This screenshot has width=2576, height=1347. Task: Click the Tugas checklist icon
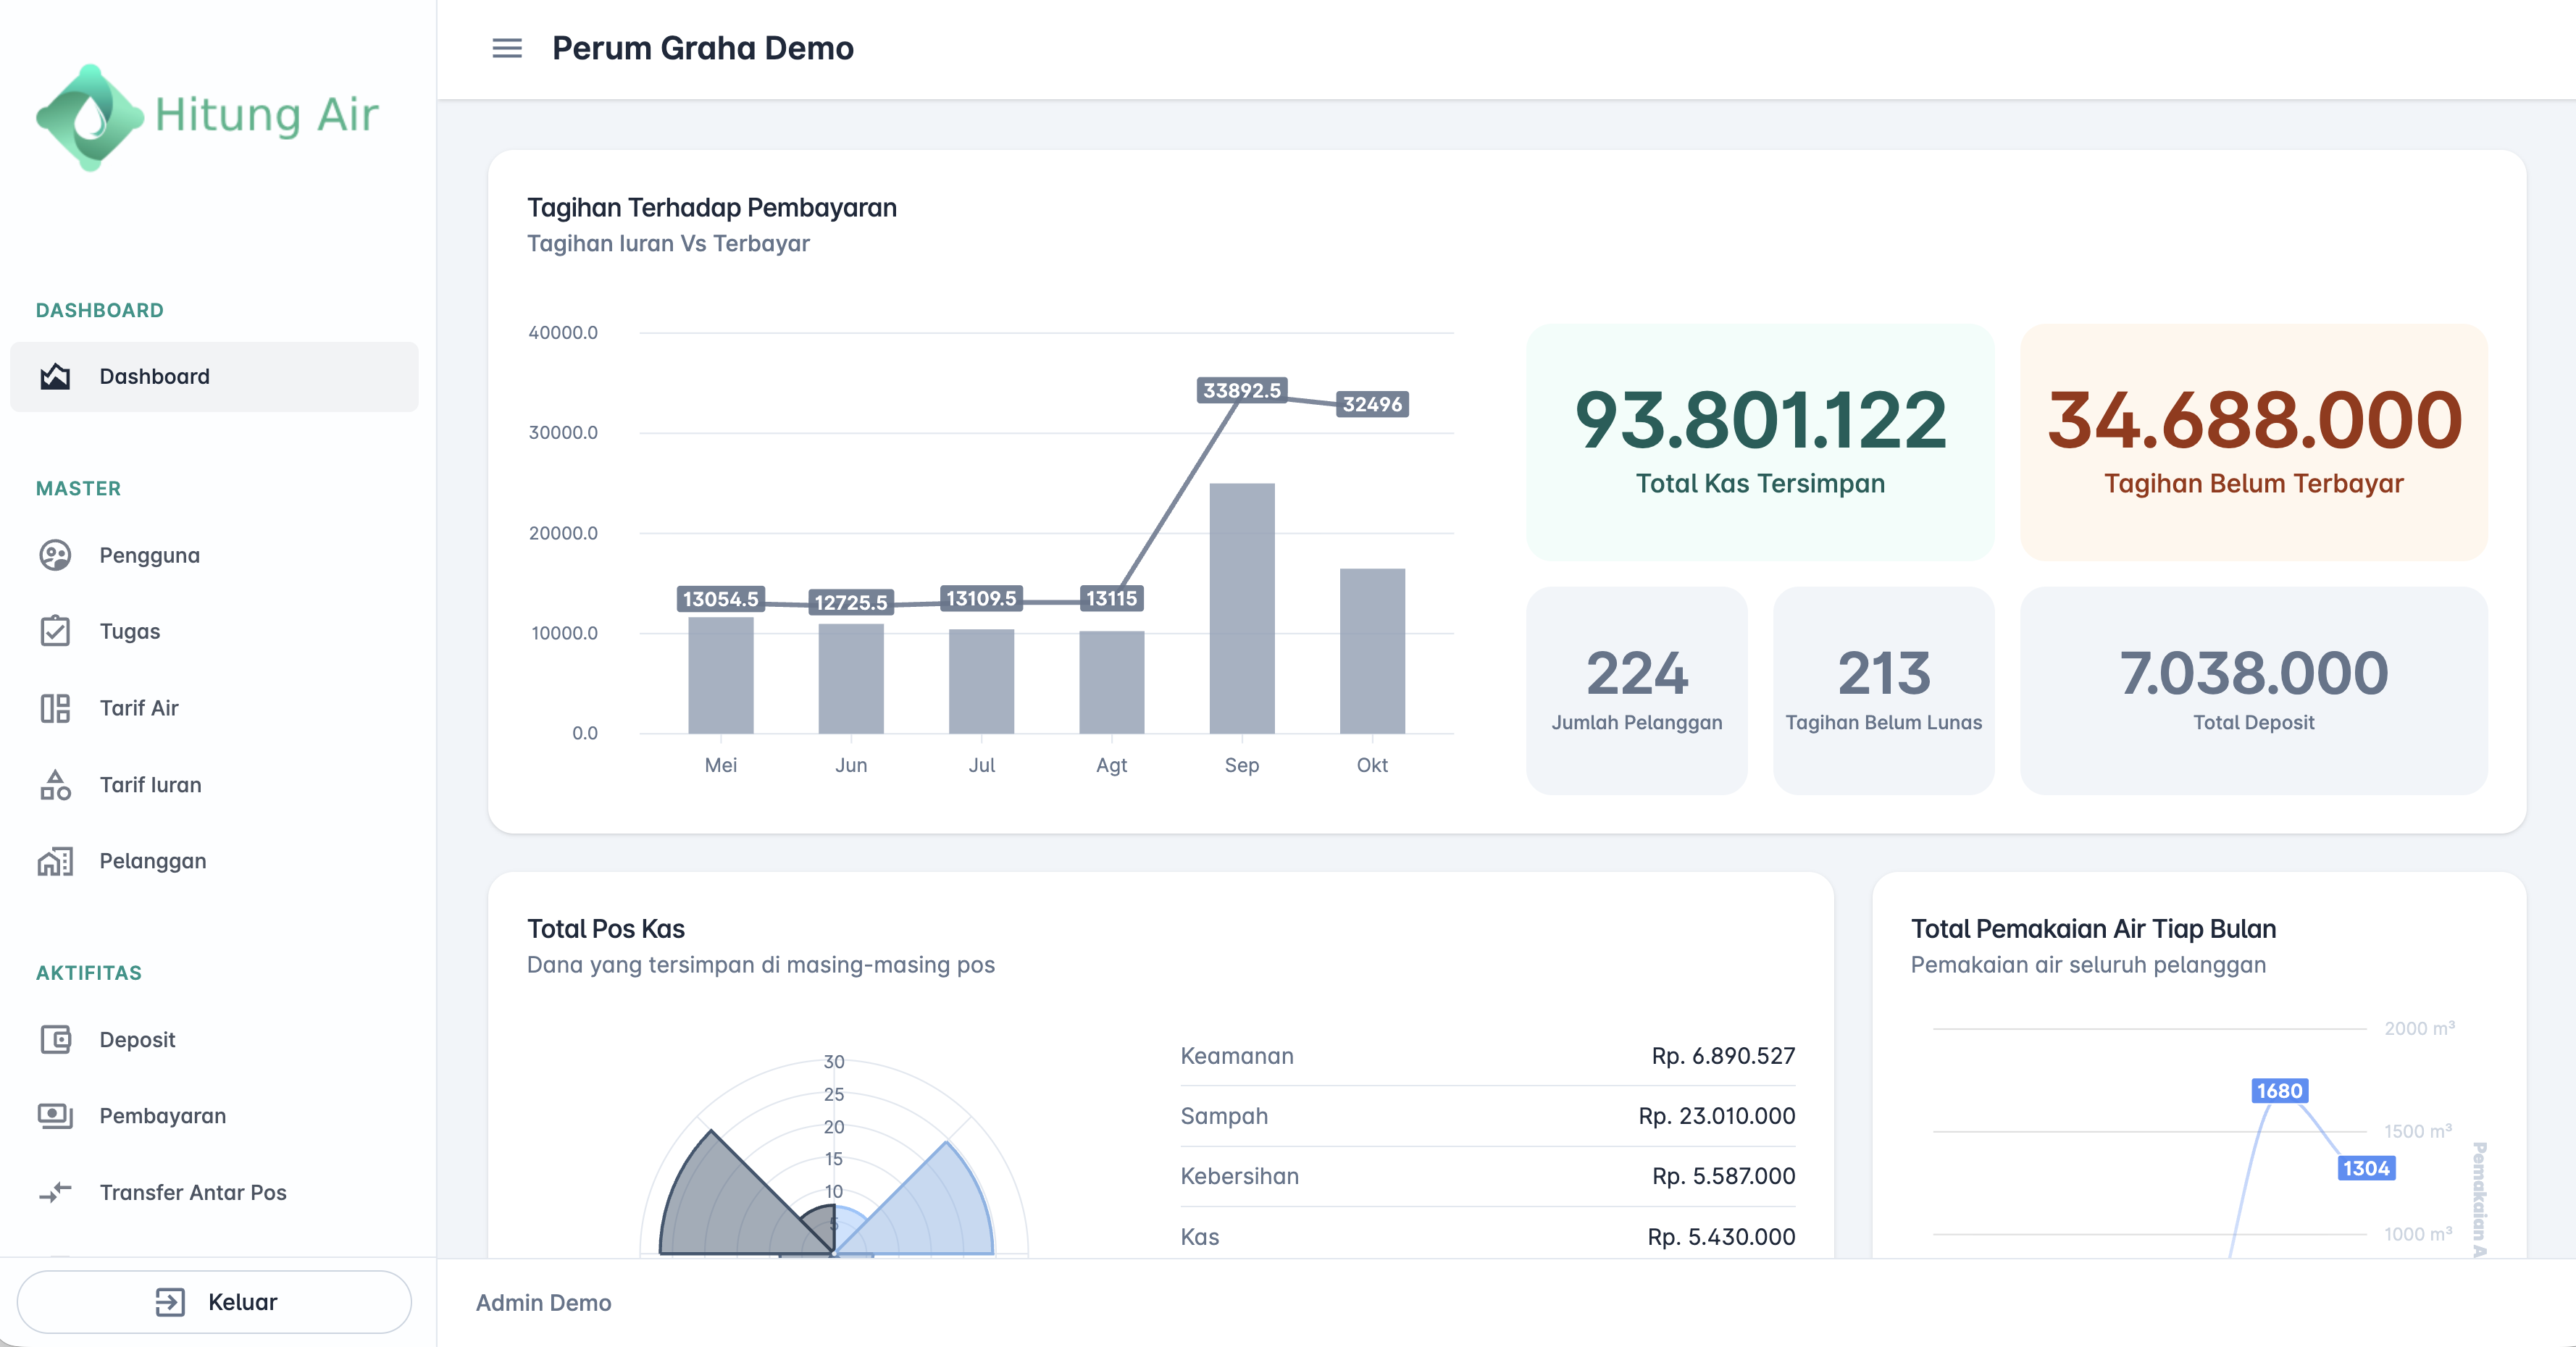[x=55, y=631]
